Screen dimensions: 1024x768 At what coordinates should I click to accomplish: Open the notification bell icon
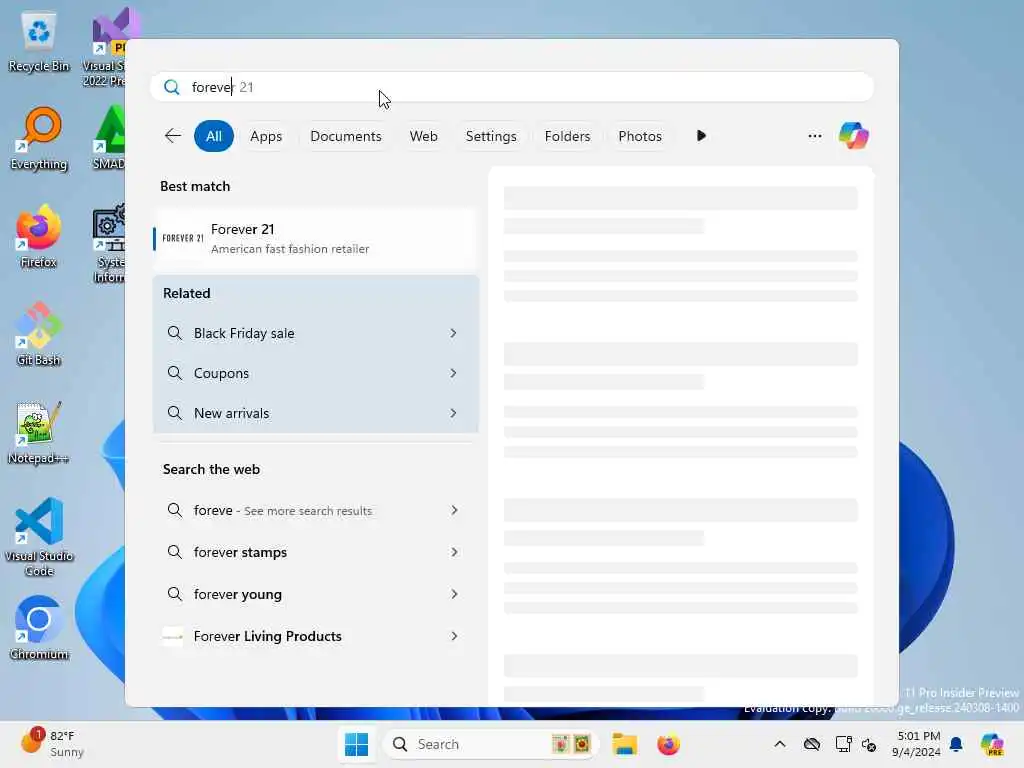point(956,744)
